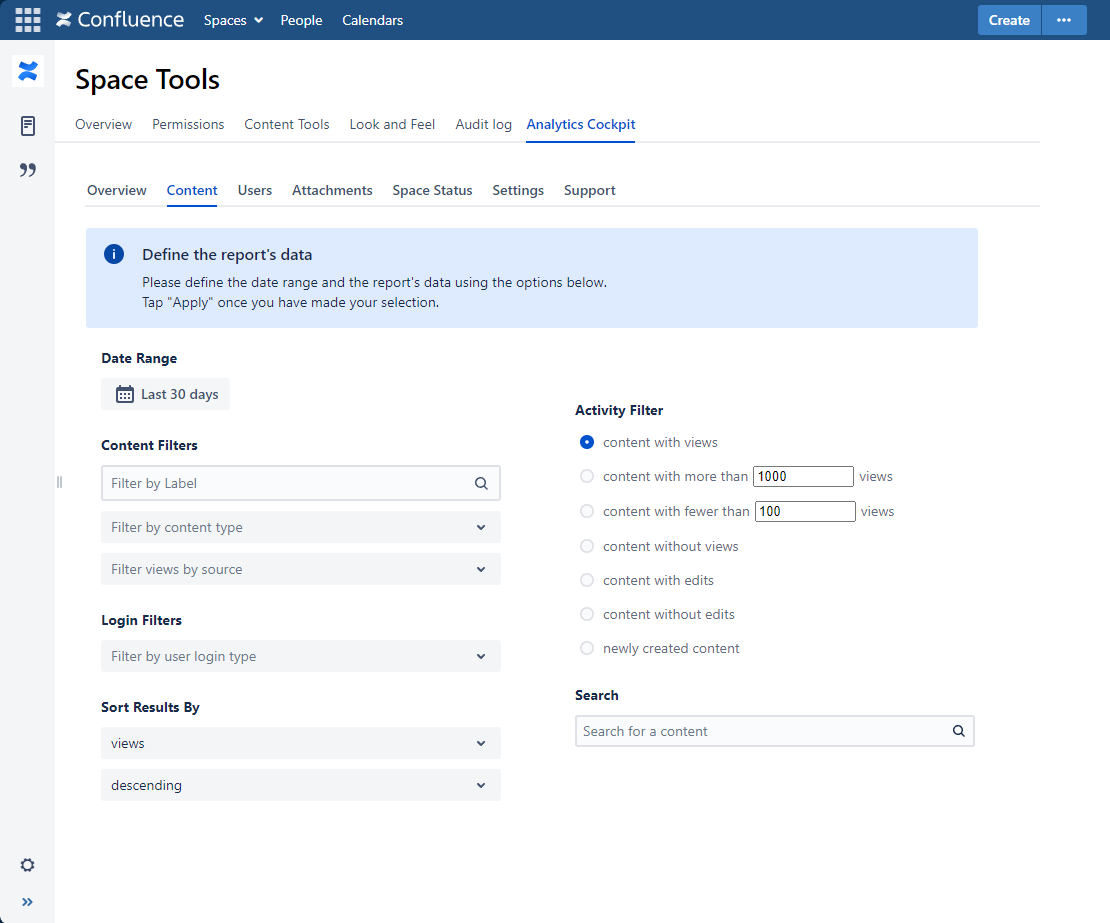Open 'Filter by user login type' dropdown
This screenshot has height=923, width=1110.
pyautogui.click(x=300, y=656)
